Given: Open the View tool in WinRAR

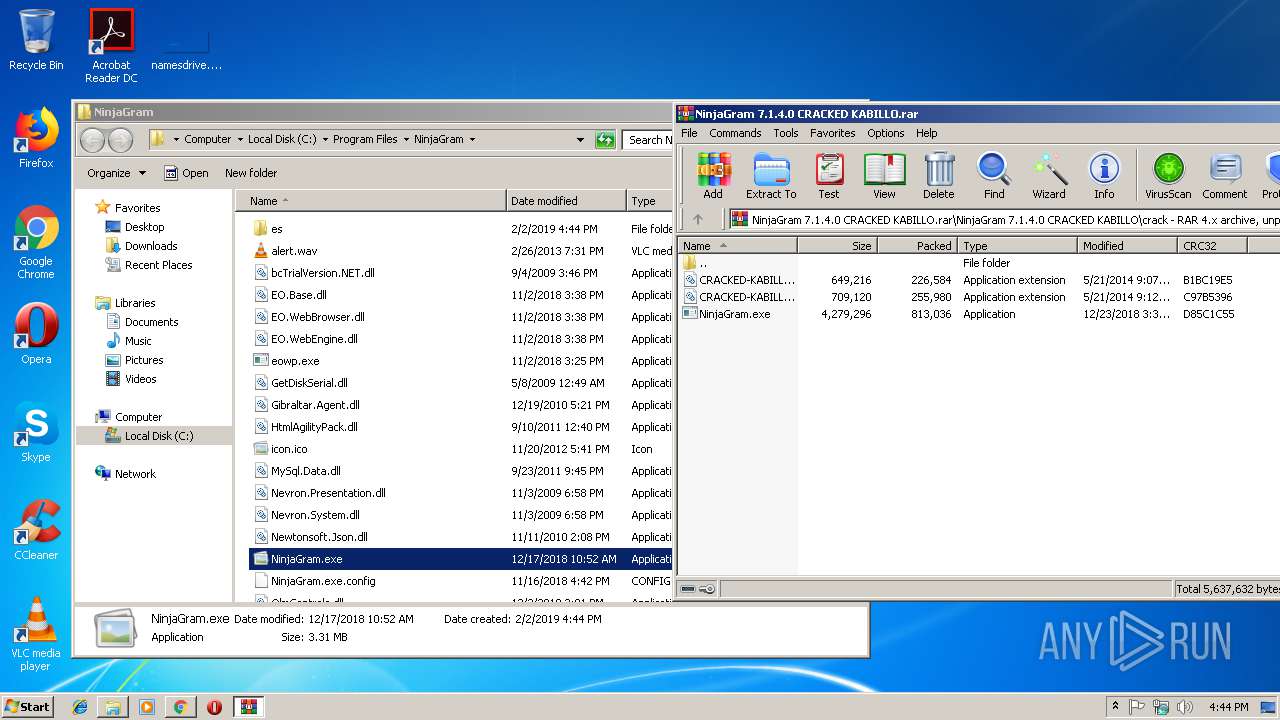Looking at the screenshot, I should click(x=884, y=176).
